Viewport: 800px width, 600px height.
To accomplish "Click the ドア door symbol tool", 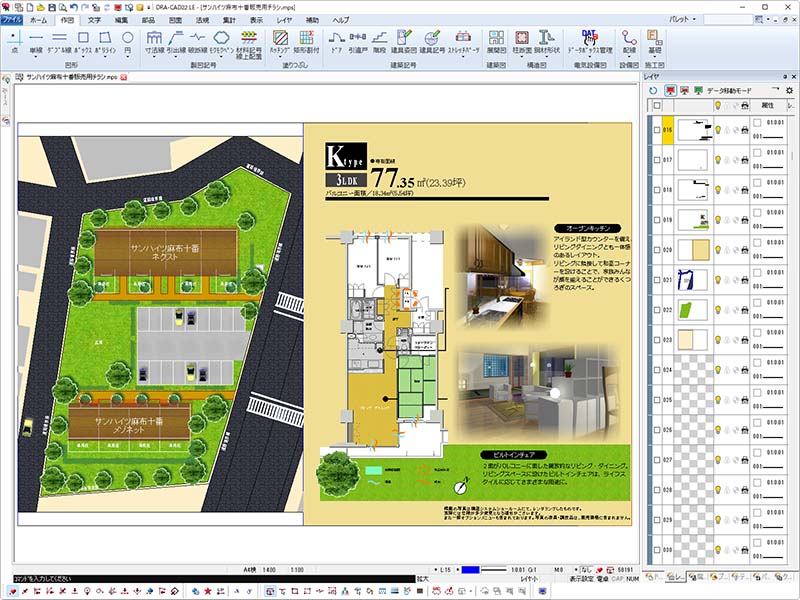I will pos(335,40).
